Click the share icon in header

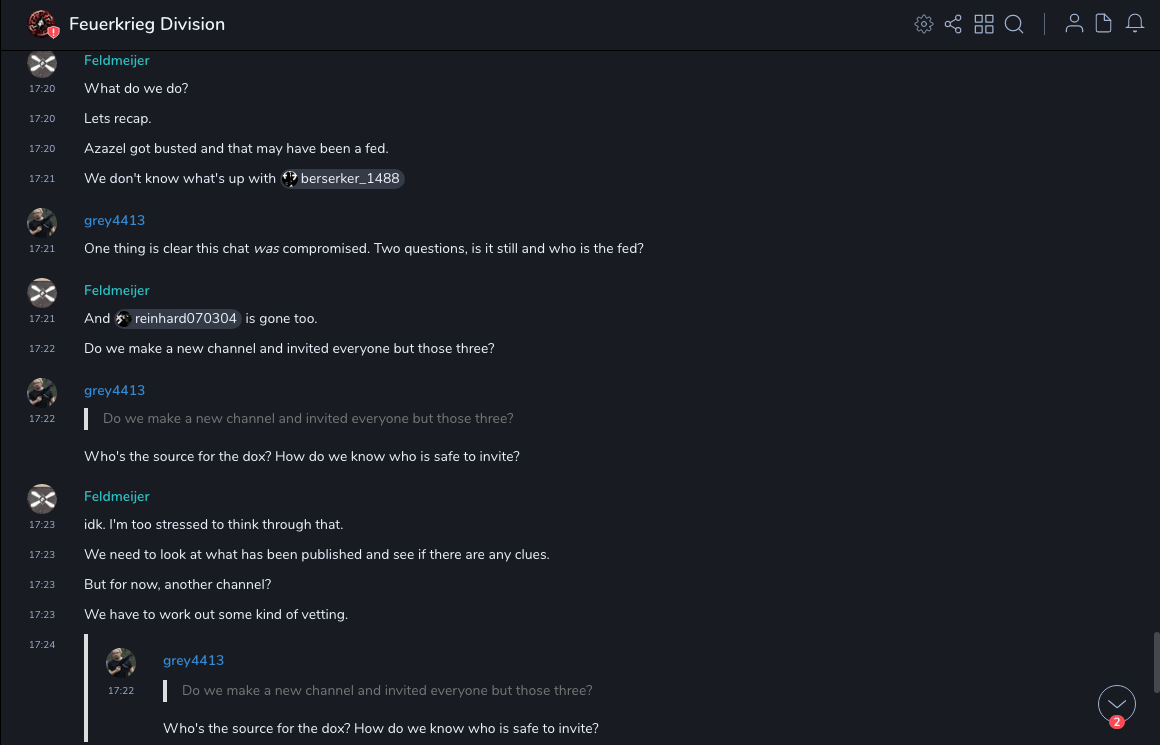[953, 24]
